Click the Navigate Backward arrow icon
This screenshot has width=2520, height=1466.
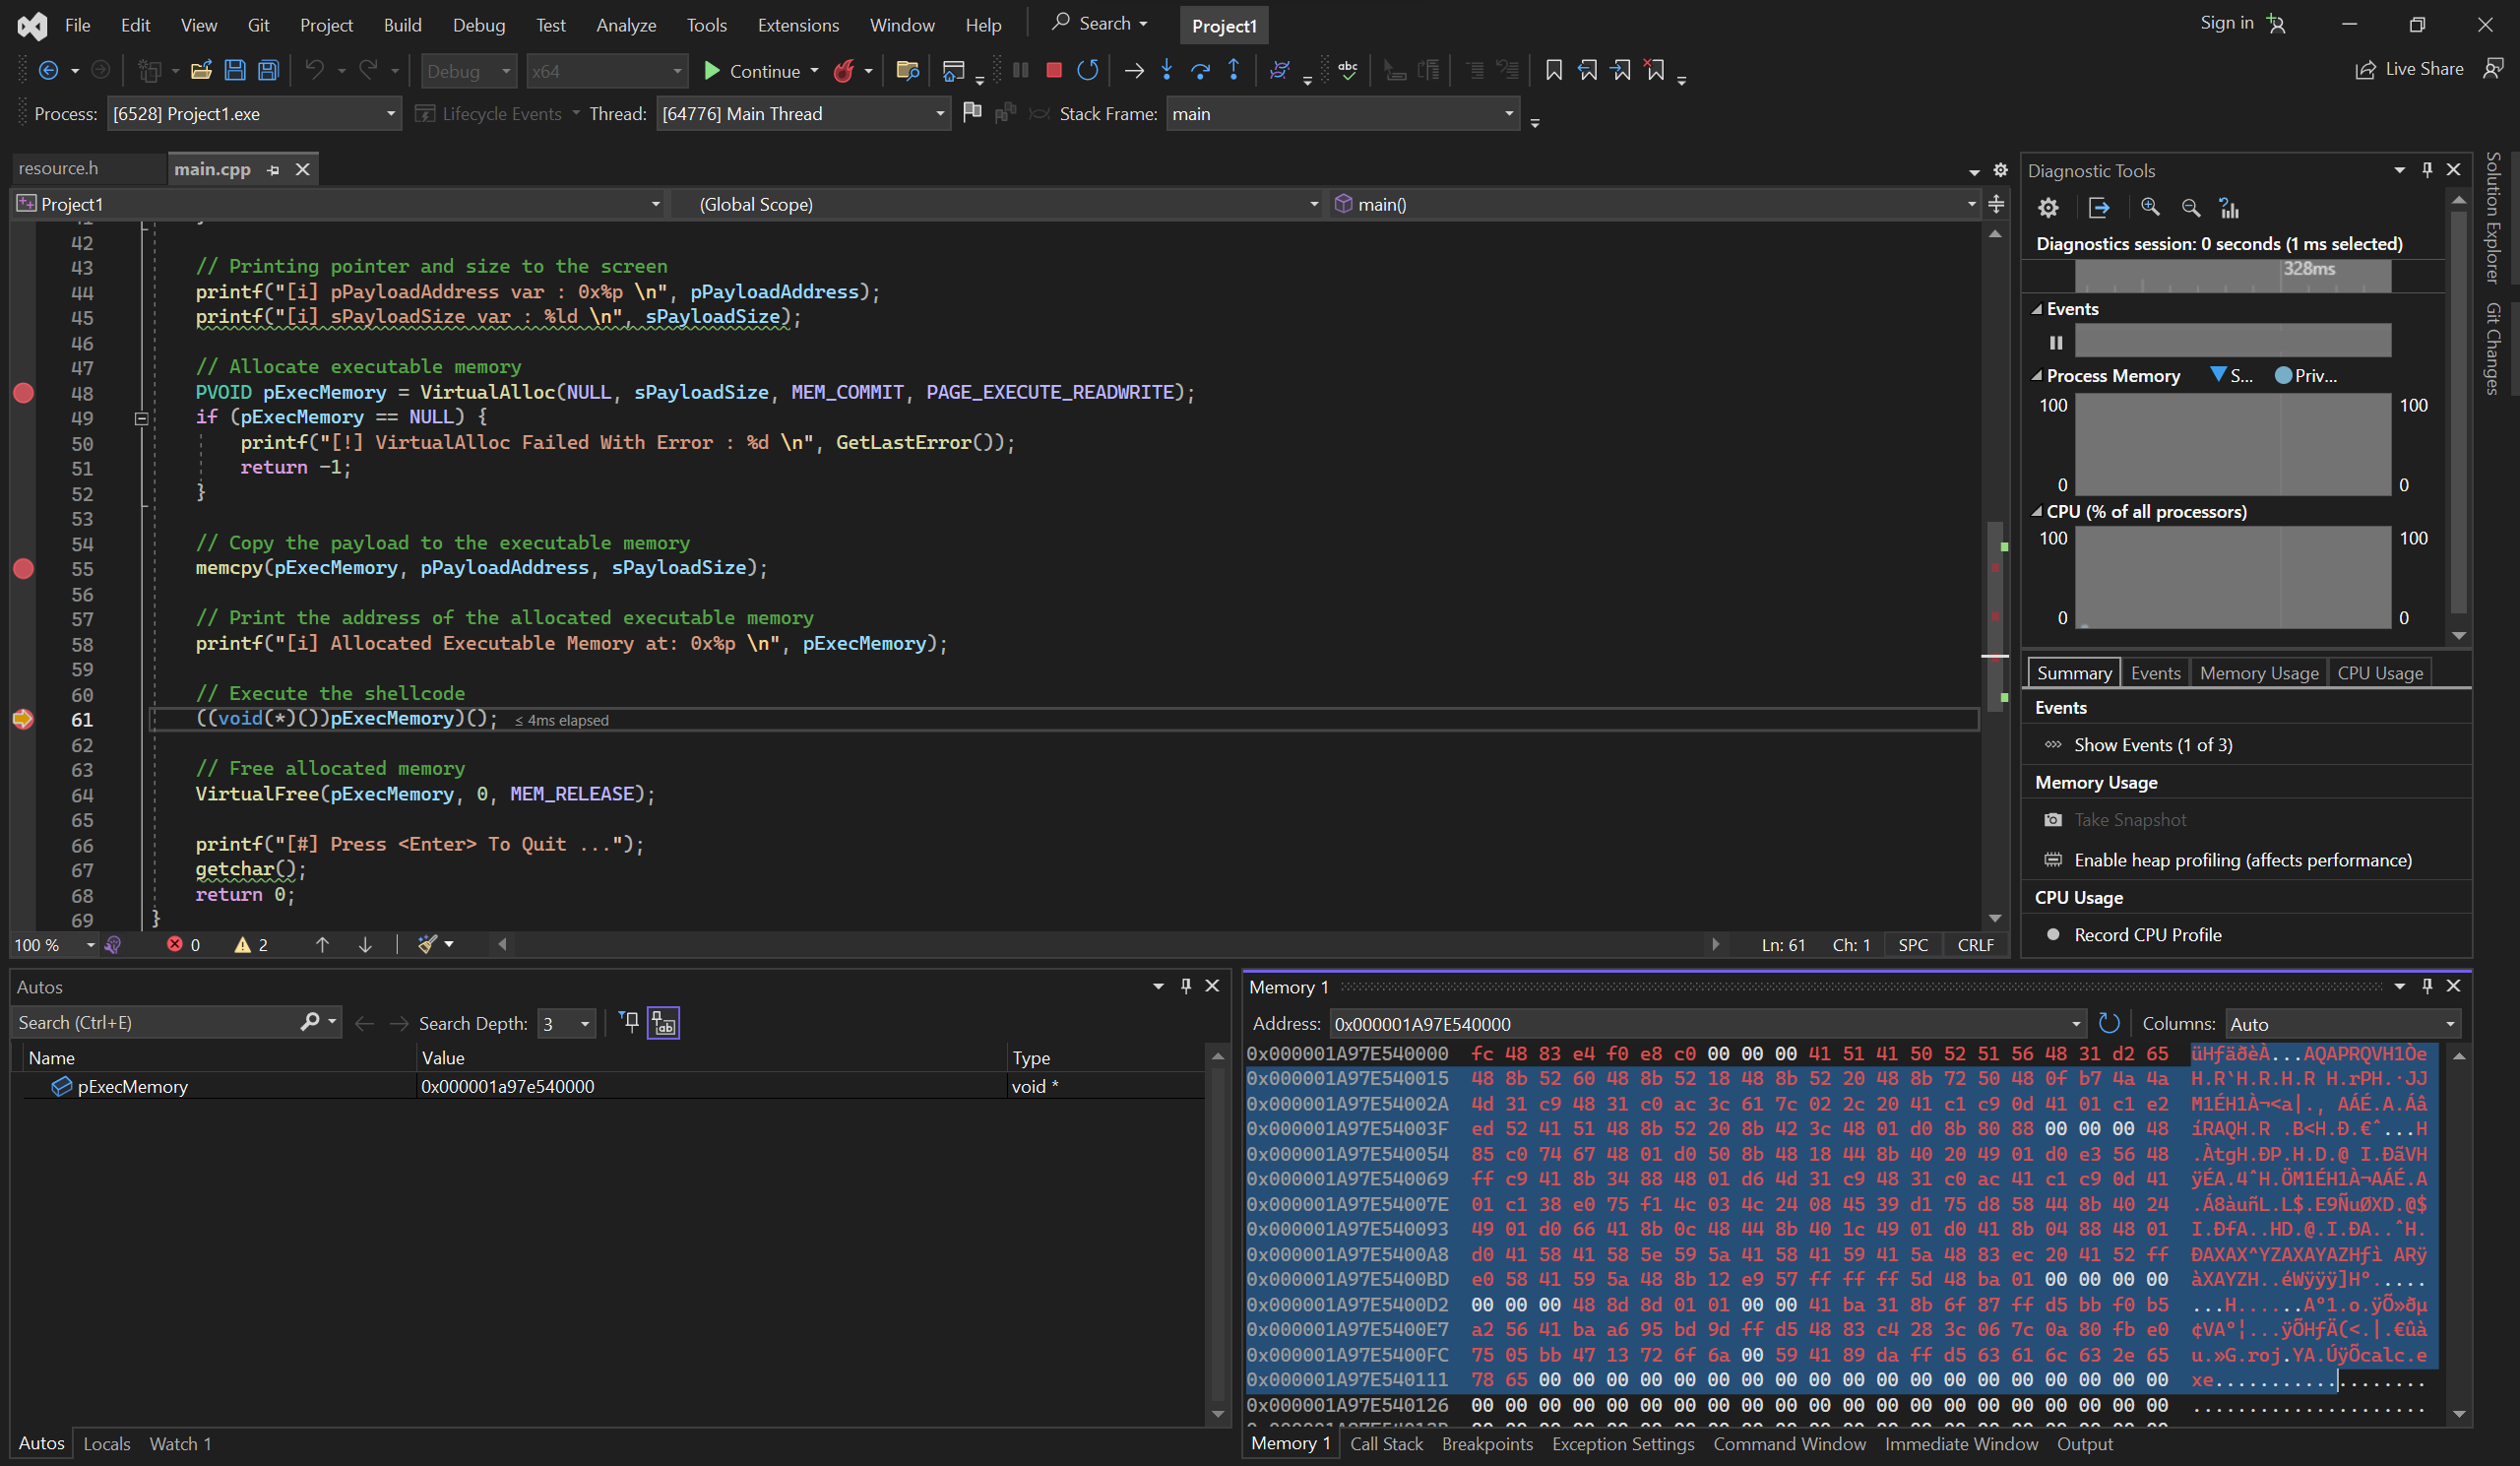(x=48, y=70)
